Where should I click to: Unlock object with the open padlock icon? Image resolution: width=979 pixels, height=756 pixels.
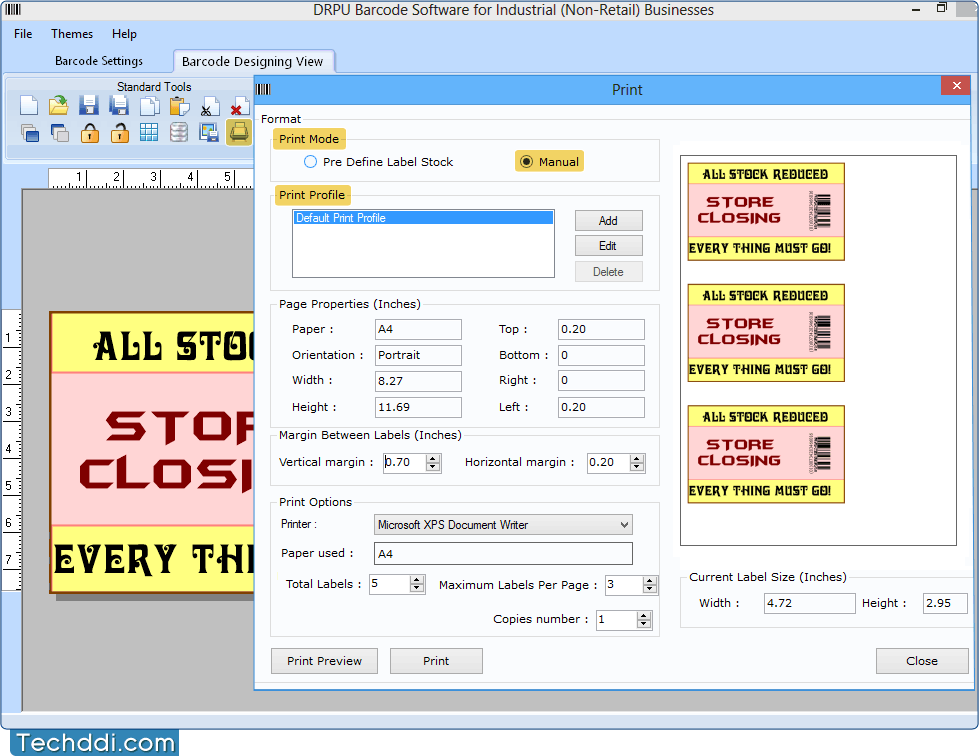pyautogui.click(x=119, y=132)
